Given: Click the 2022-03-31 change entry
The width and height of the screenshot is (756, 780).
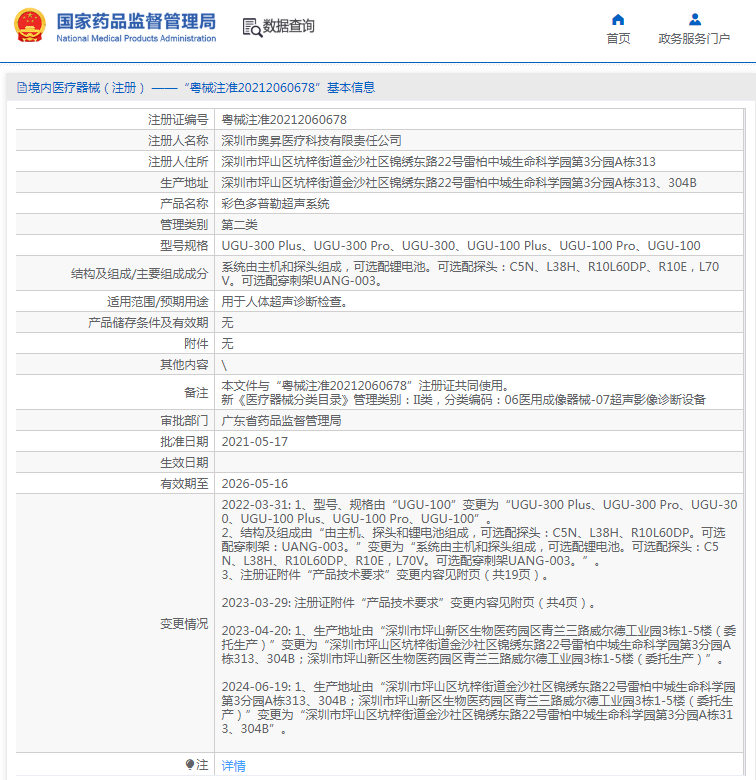Looking at the screenshot, I should point(479,540).
